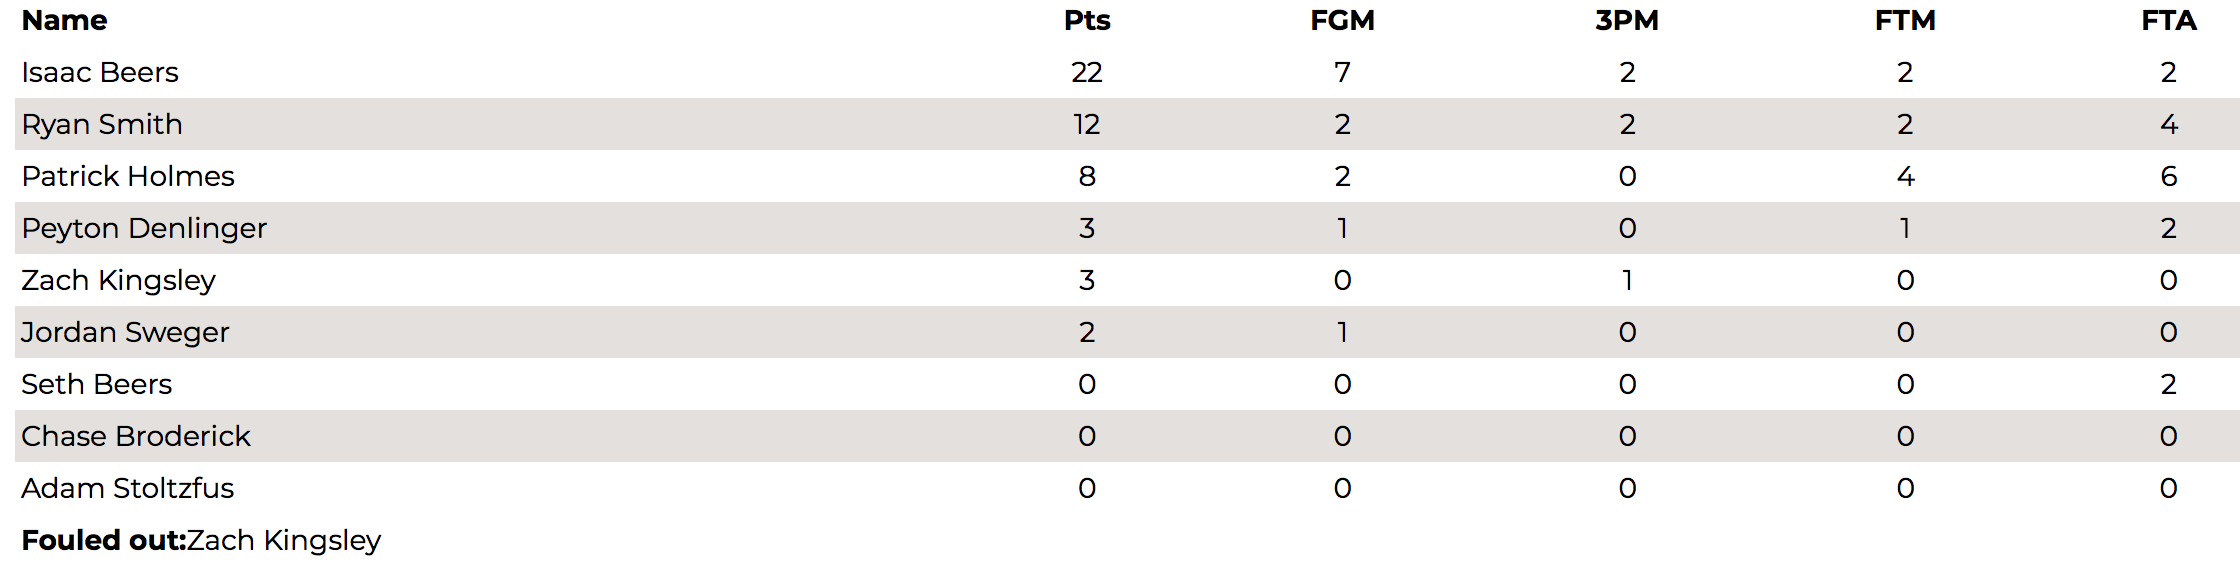Click Ryan Smith's 12 points value
Viewport: 2240px width, 570px height.
[1087, 125]
